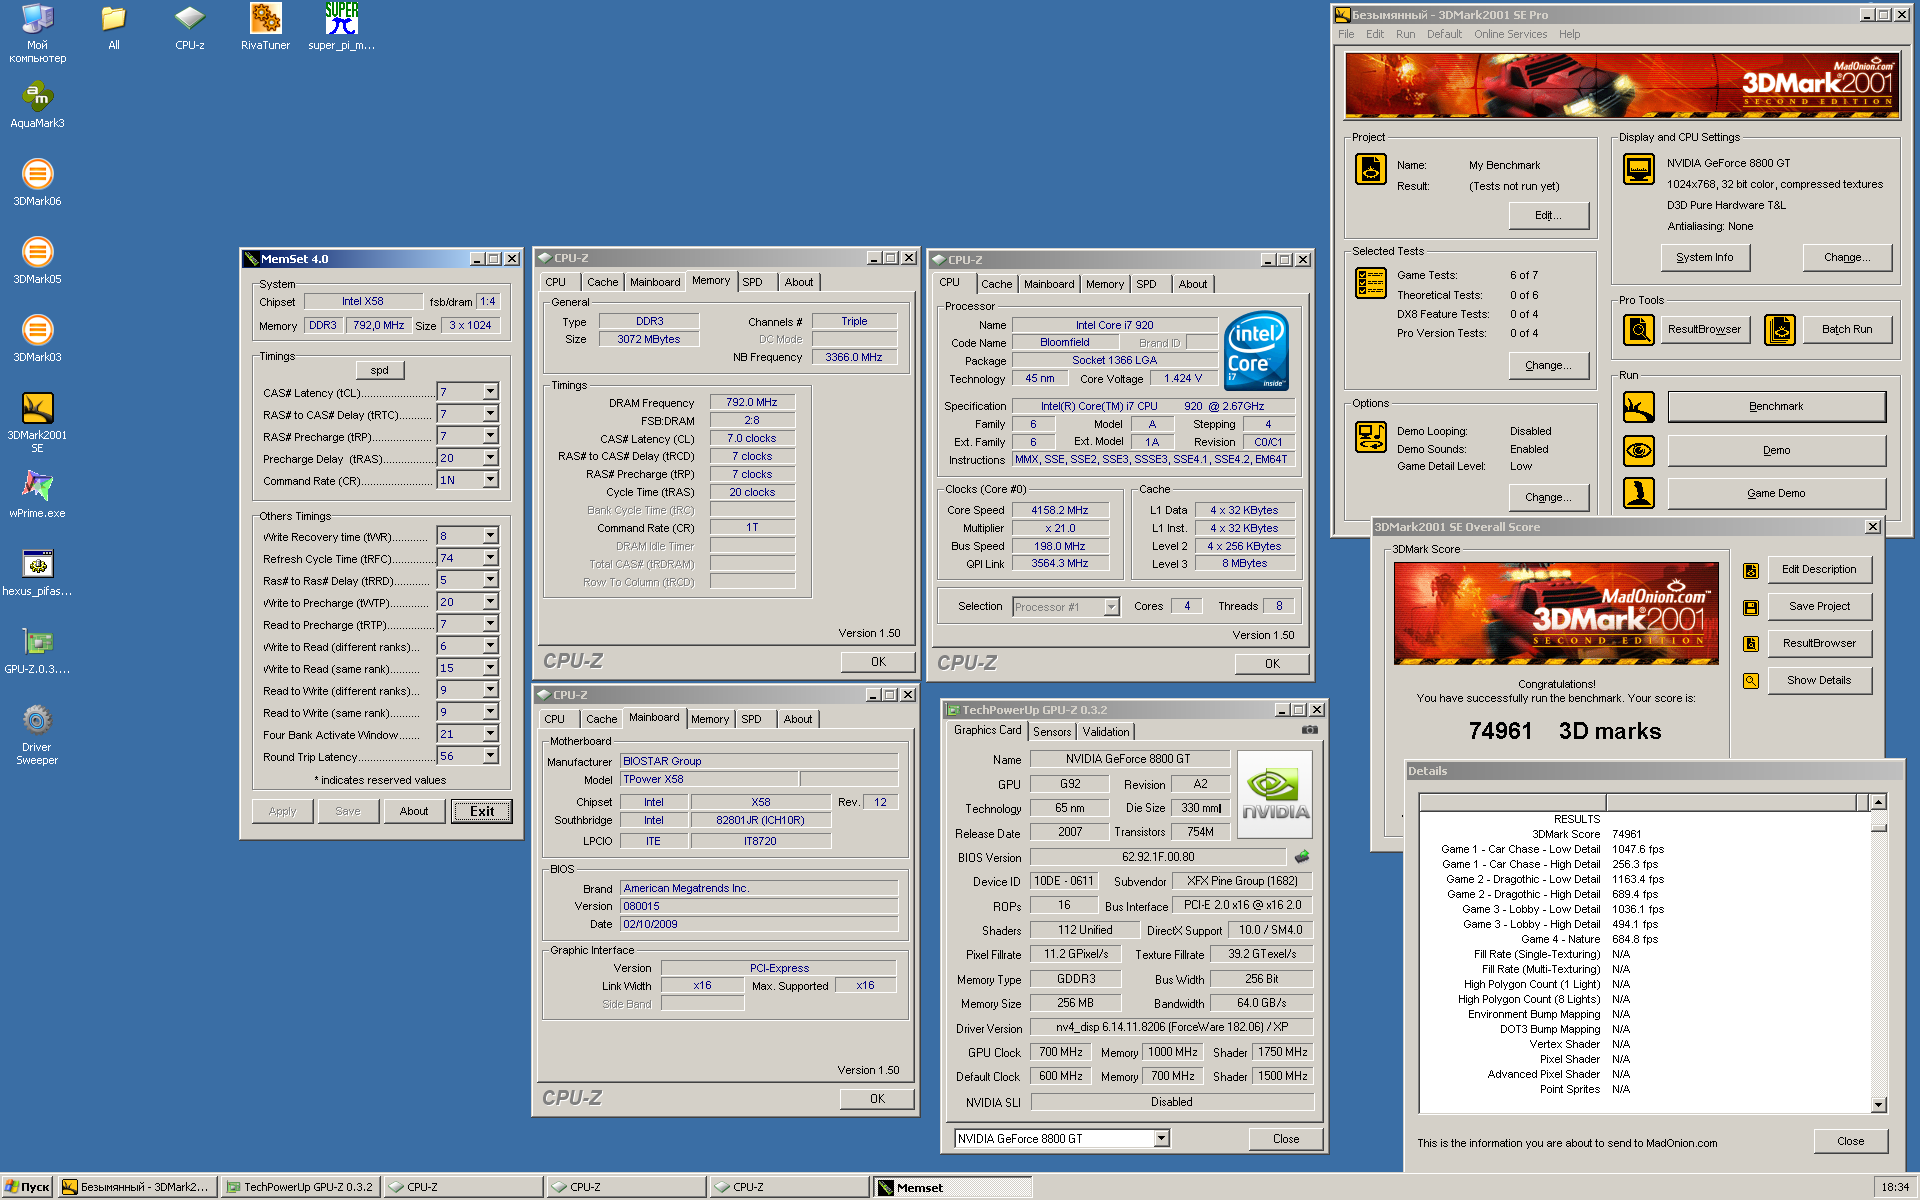Click the System Info button in 3DMark2001

pyautogui.click(x=1705, y=258)
